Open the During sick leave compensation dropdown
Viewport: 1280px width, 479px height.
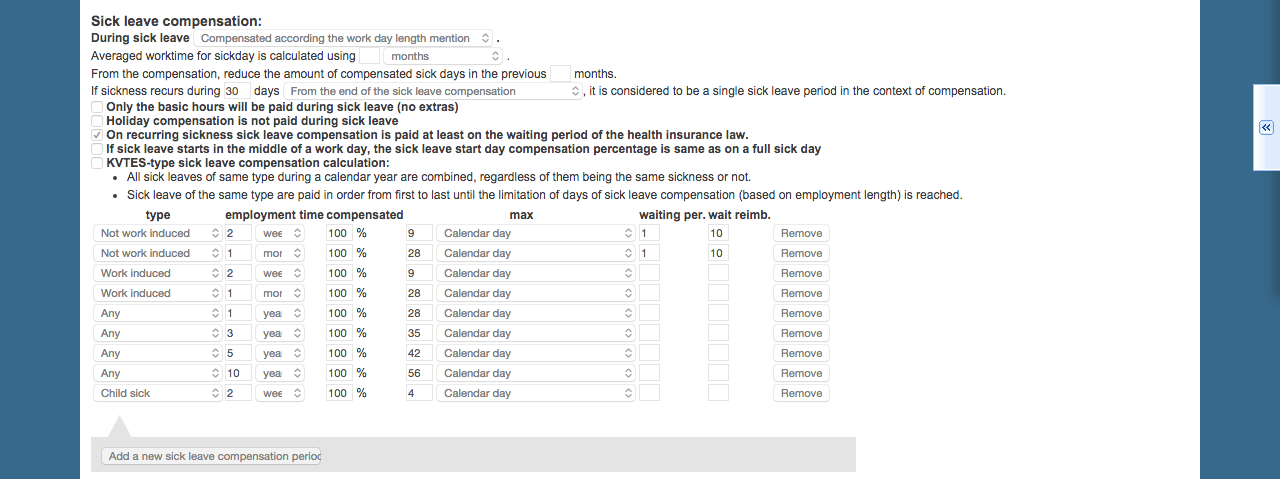click(343, 38)
